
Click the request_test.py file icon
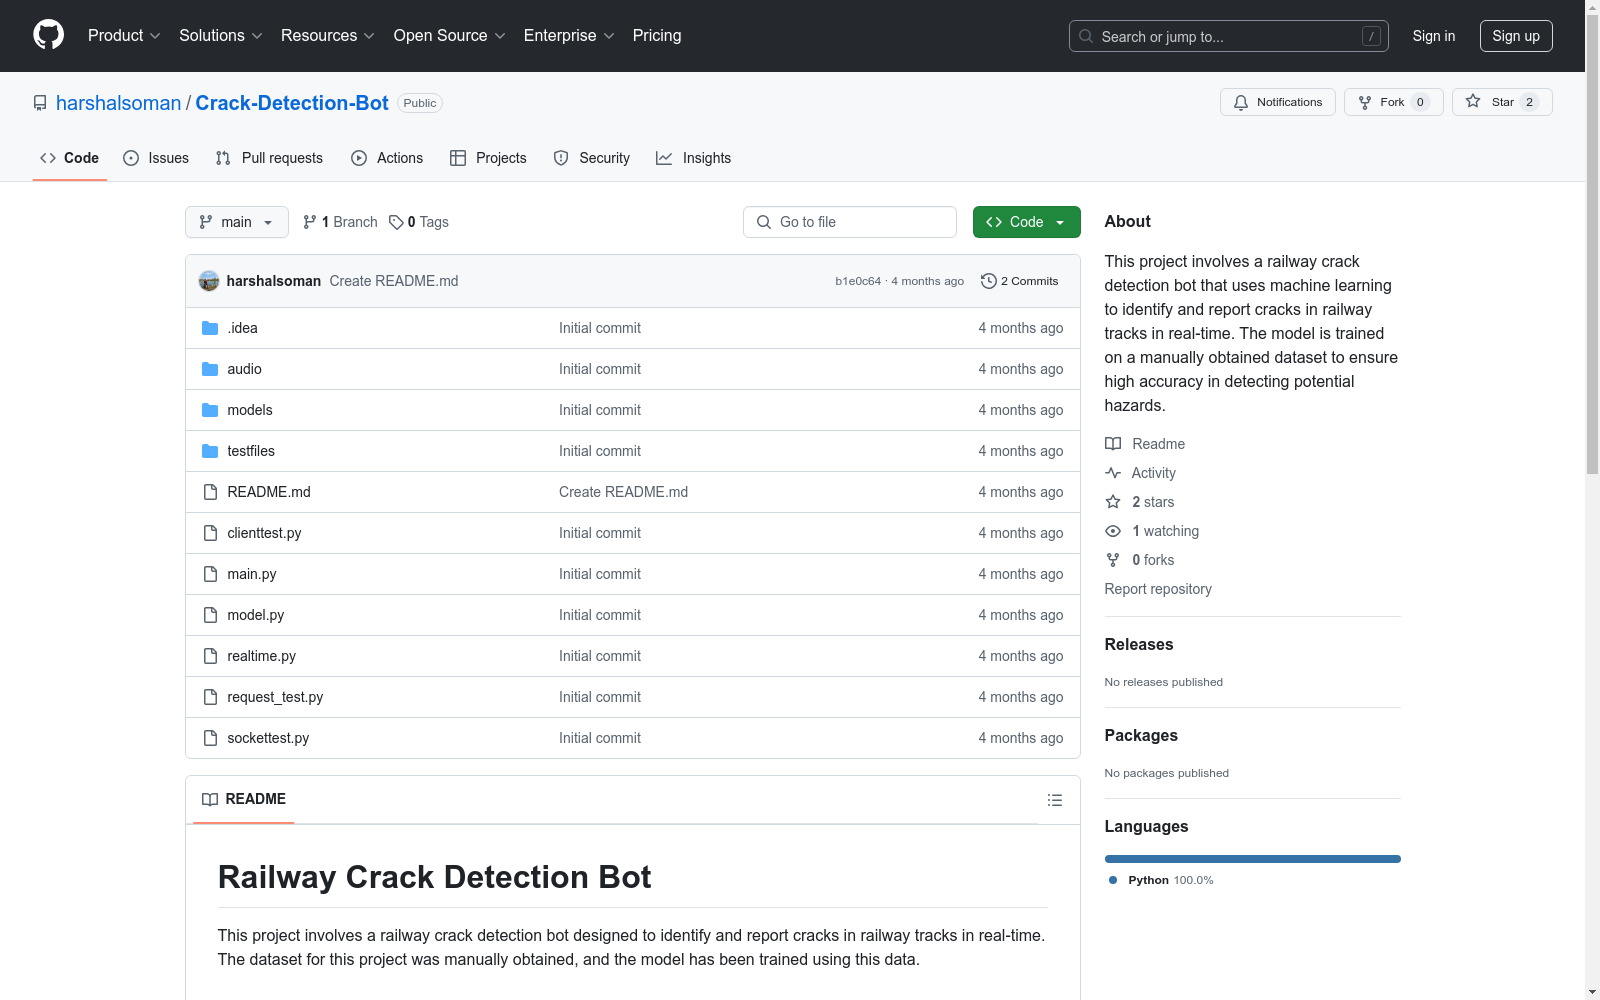click(x=210, y=697)
